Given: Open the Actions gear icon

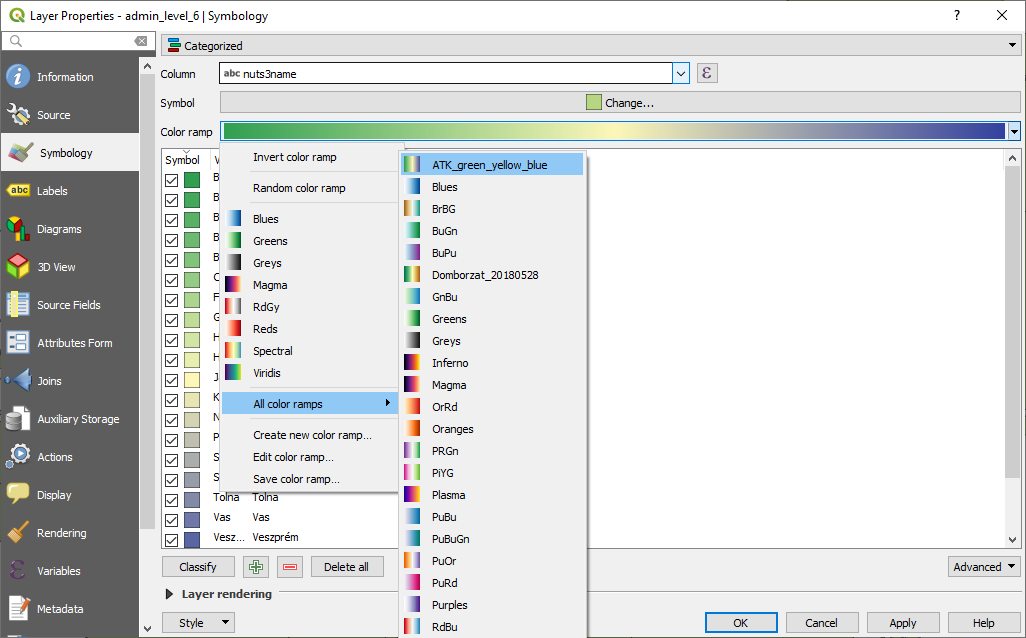Looking at the screenshot, I should 18,457.
